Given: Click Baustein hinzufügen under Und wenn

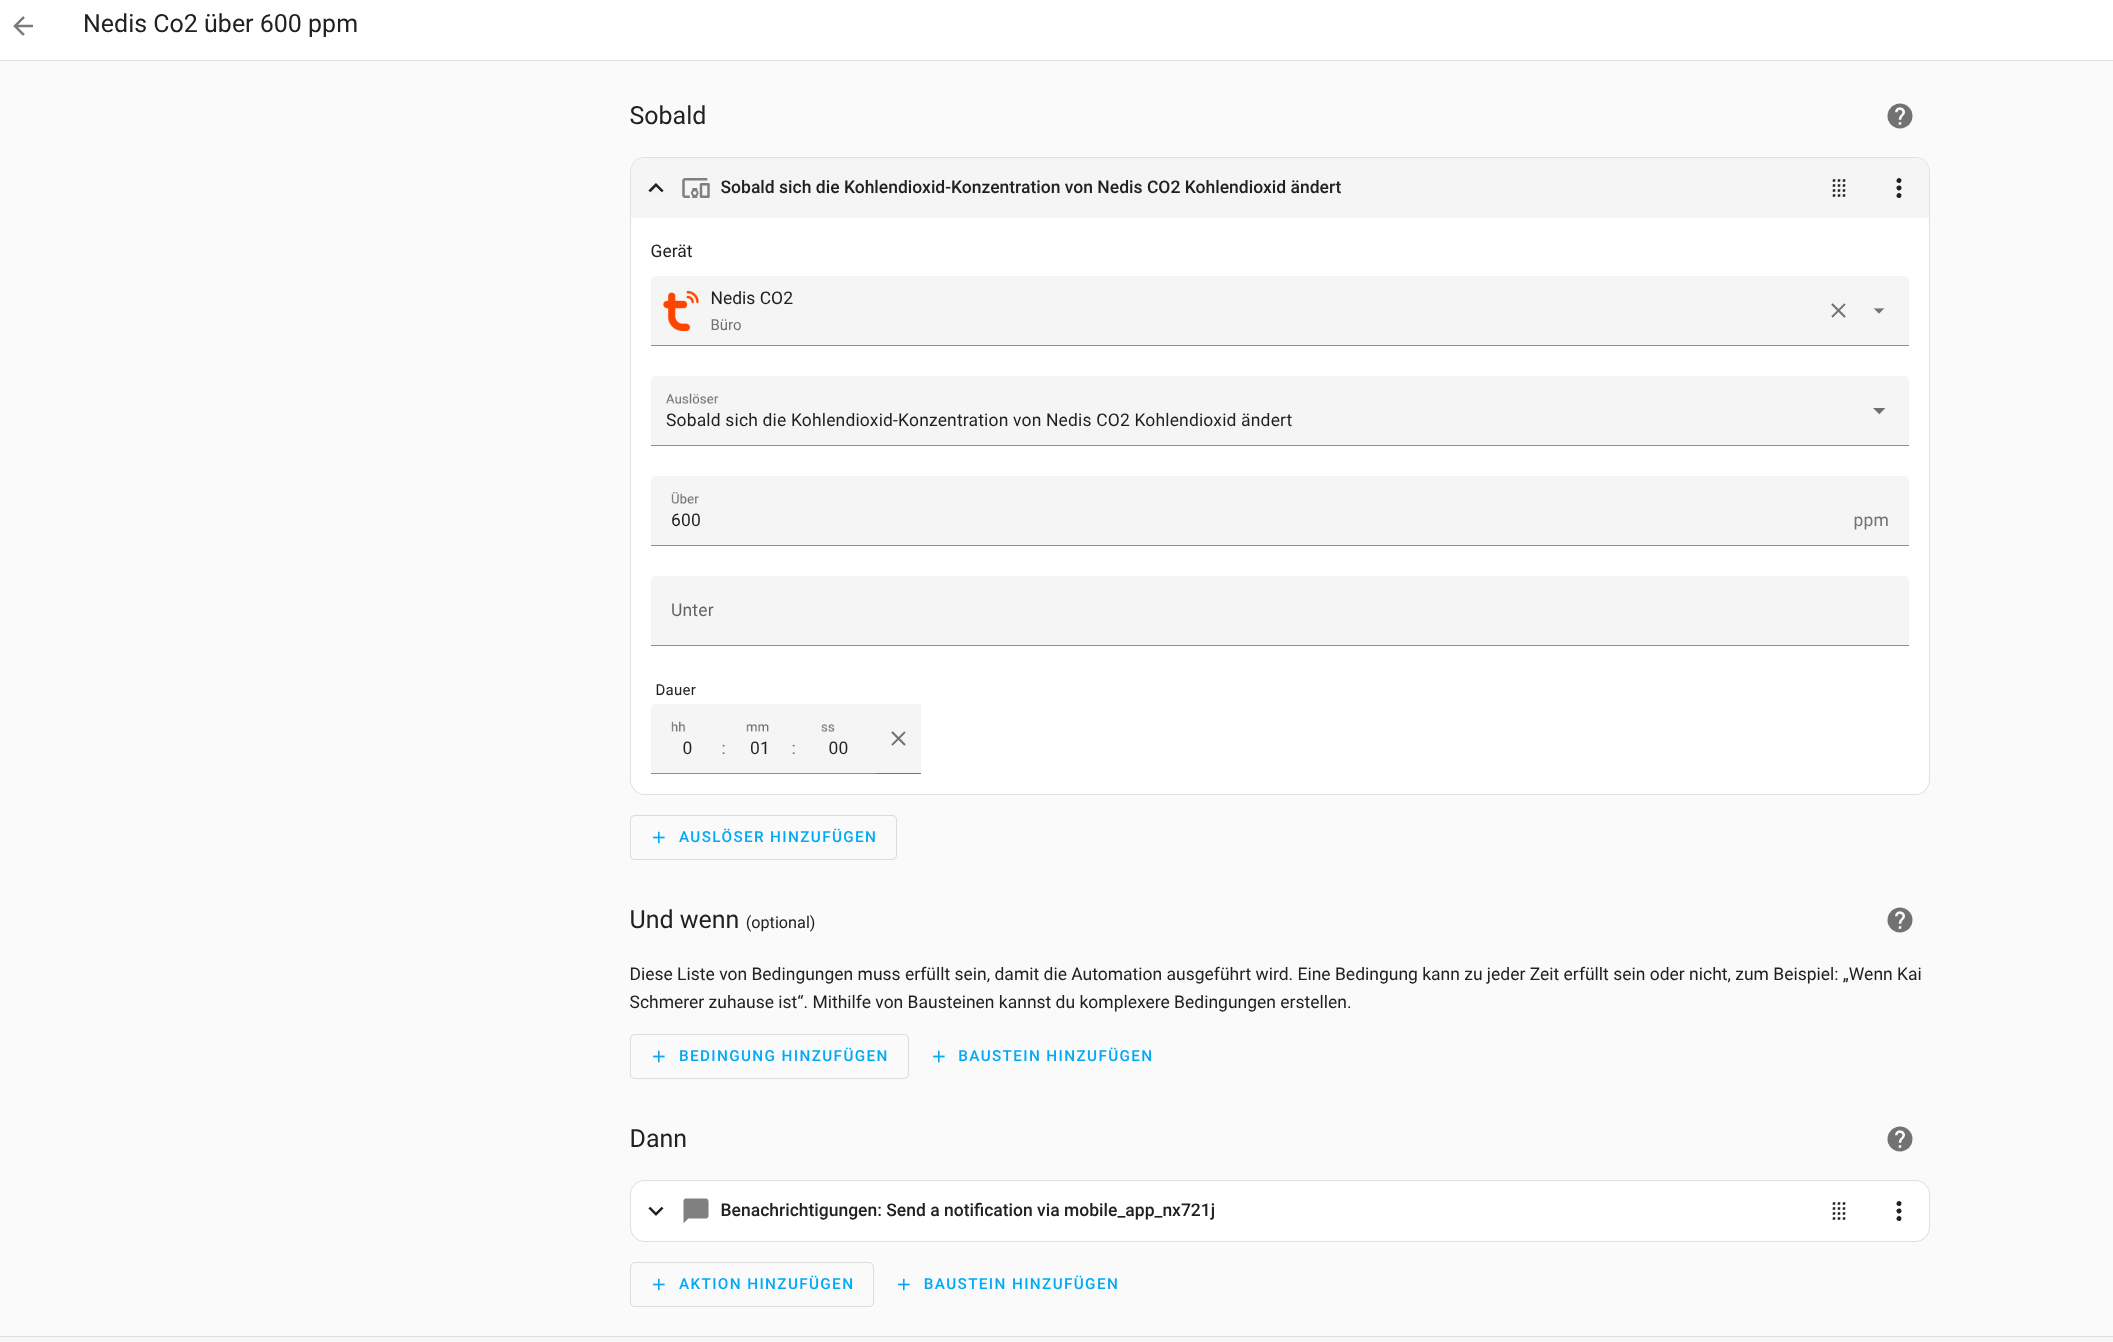Looking at the screenshot, I should [x=1042, y=1056].
